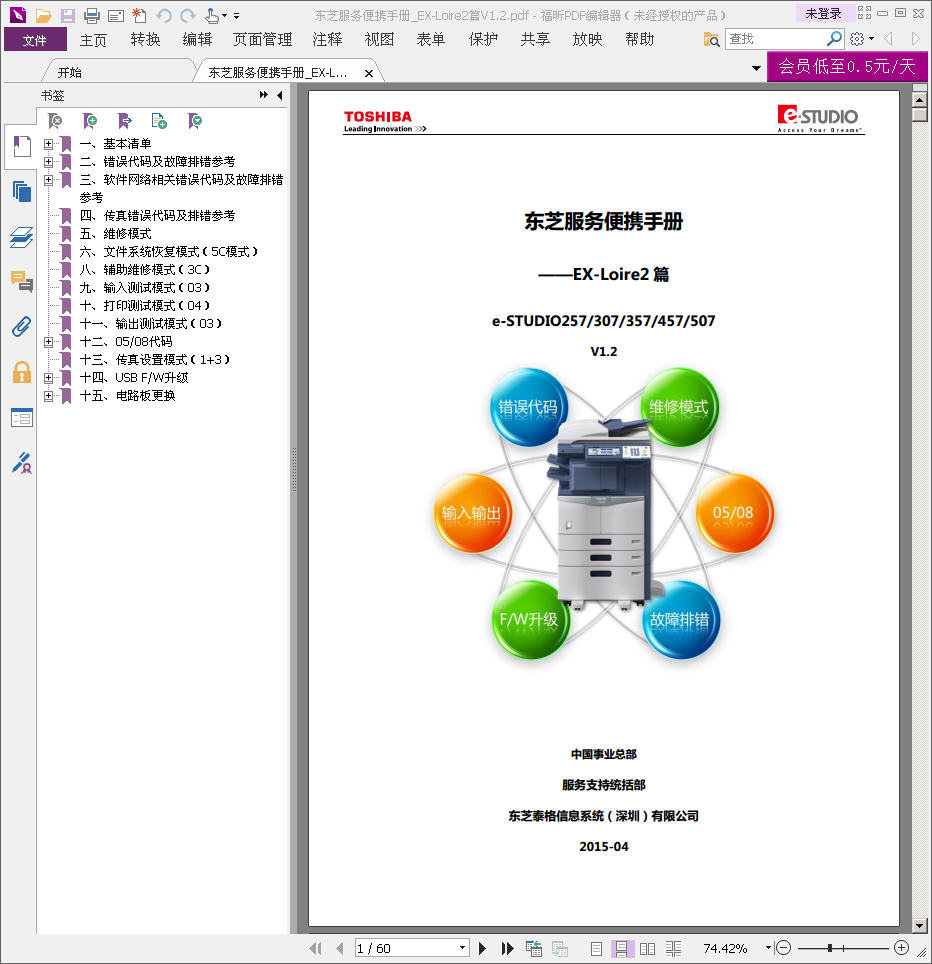Click vertical scrollbar up arrow

coord(920,100)
